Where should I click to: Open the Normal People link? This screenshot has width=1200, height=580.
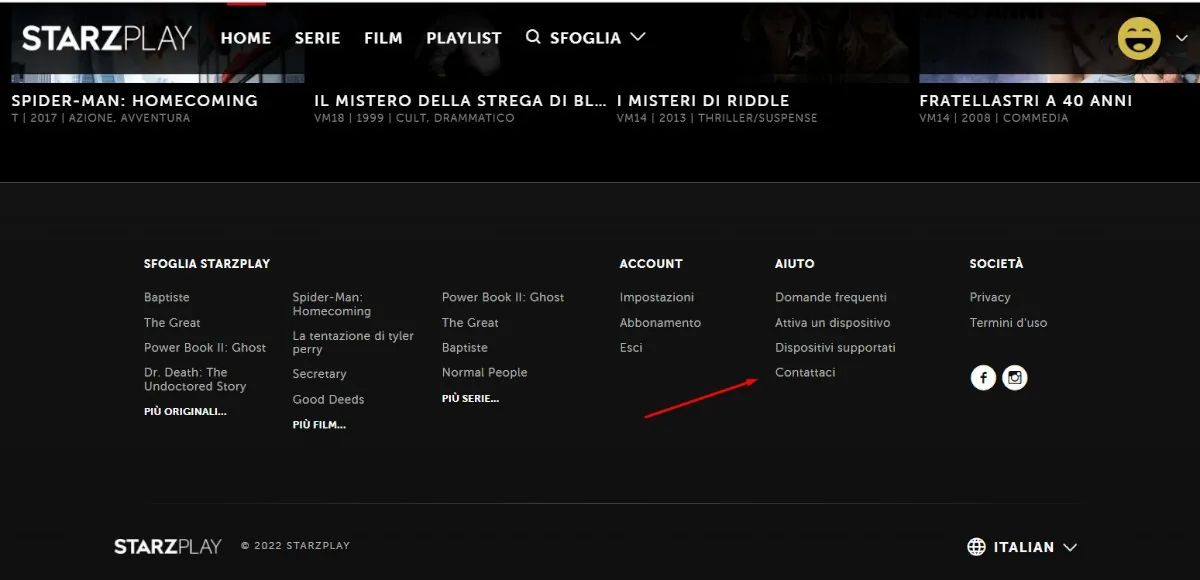tap(484, 373)
